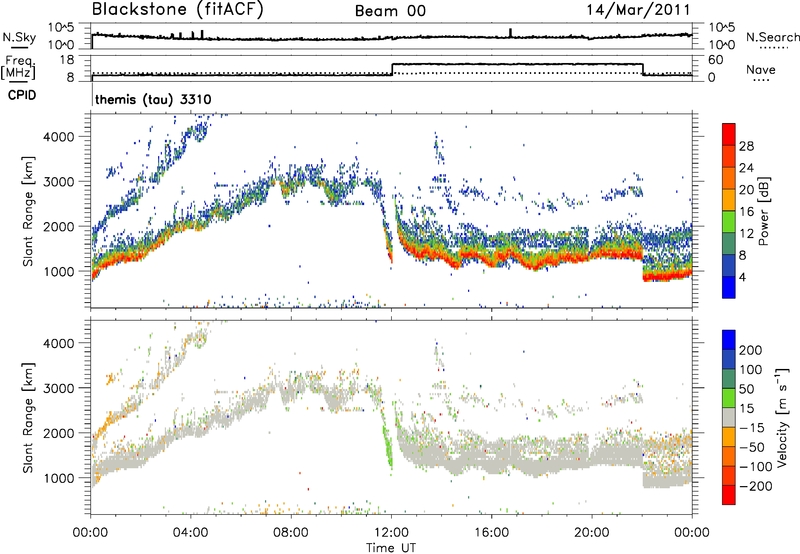
Task: Click the '20:00' time axis label
Action: pyautogui.click(x=592, y=533)
